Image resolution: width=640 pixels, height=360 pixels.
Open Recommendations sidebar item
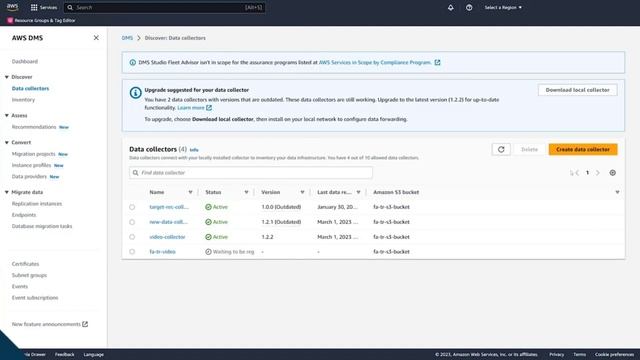tap(34, 127)
